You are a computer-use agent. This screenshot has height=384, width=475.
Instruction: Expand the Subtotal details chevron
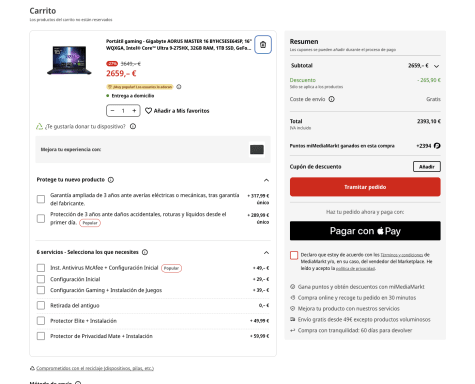click(436, 66)
